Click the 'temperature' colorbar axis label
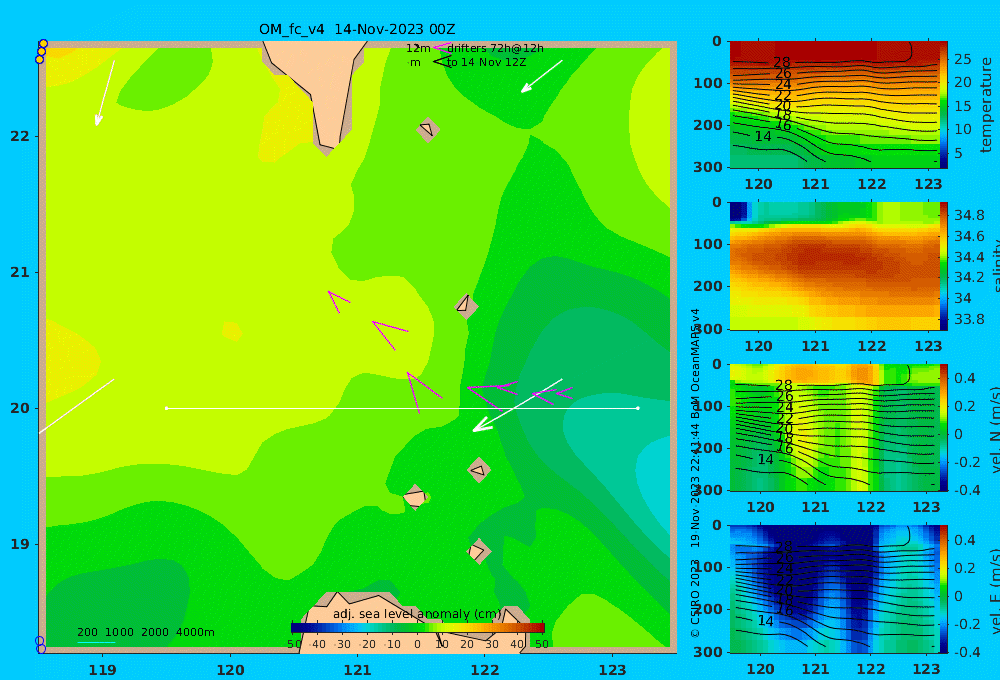This screenshot has height=680, width=1000. point(987,105)
